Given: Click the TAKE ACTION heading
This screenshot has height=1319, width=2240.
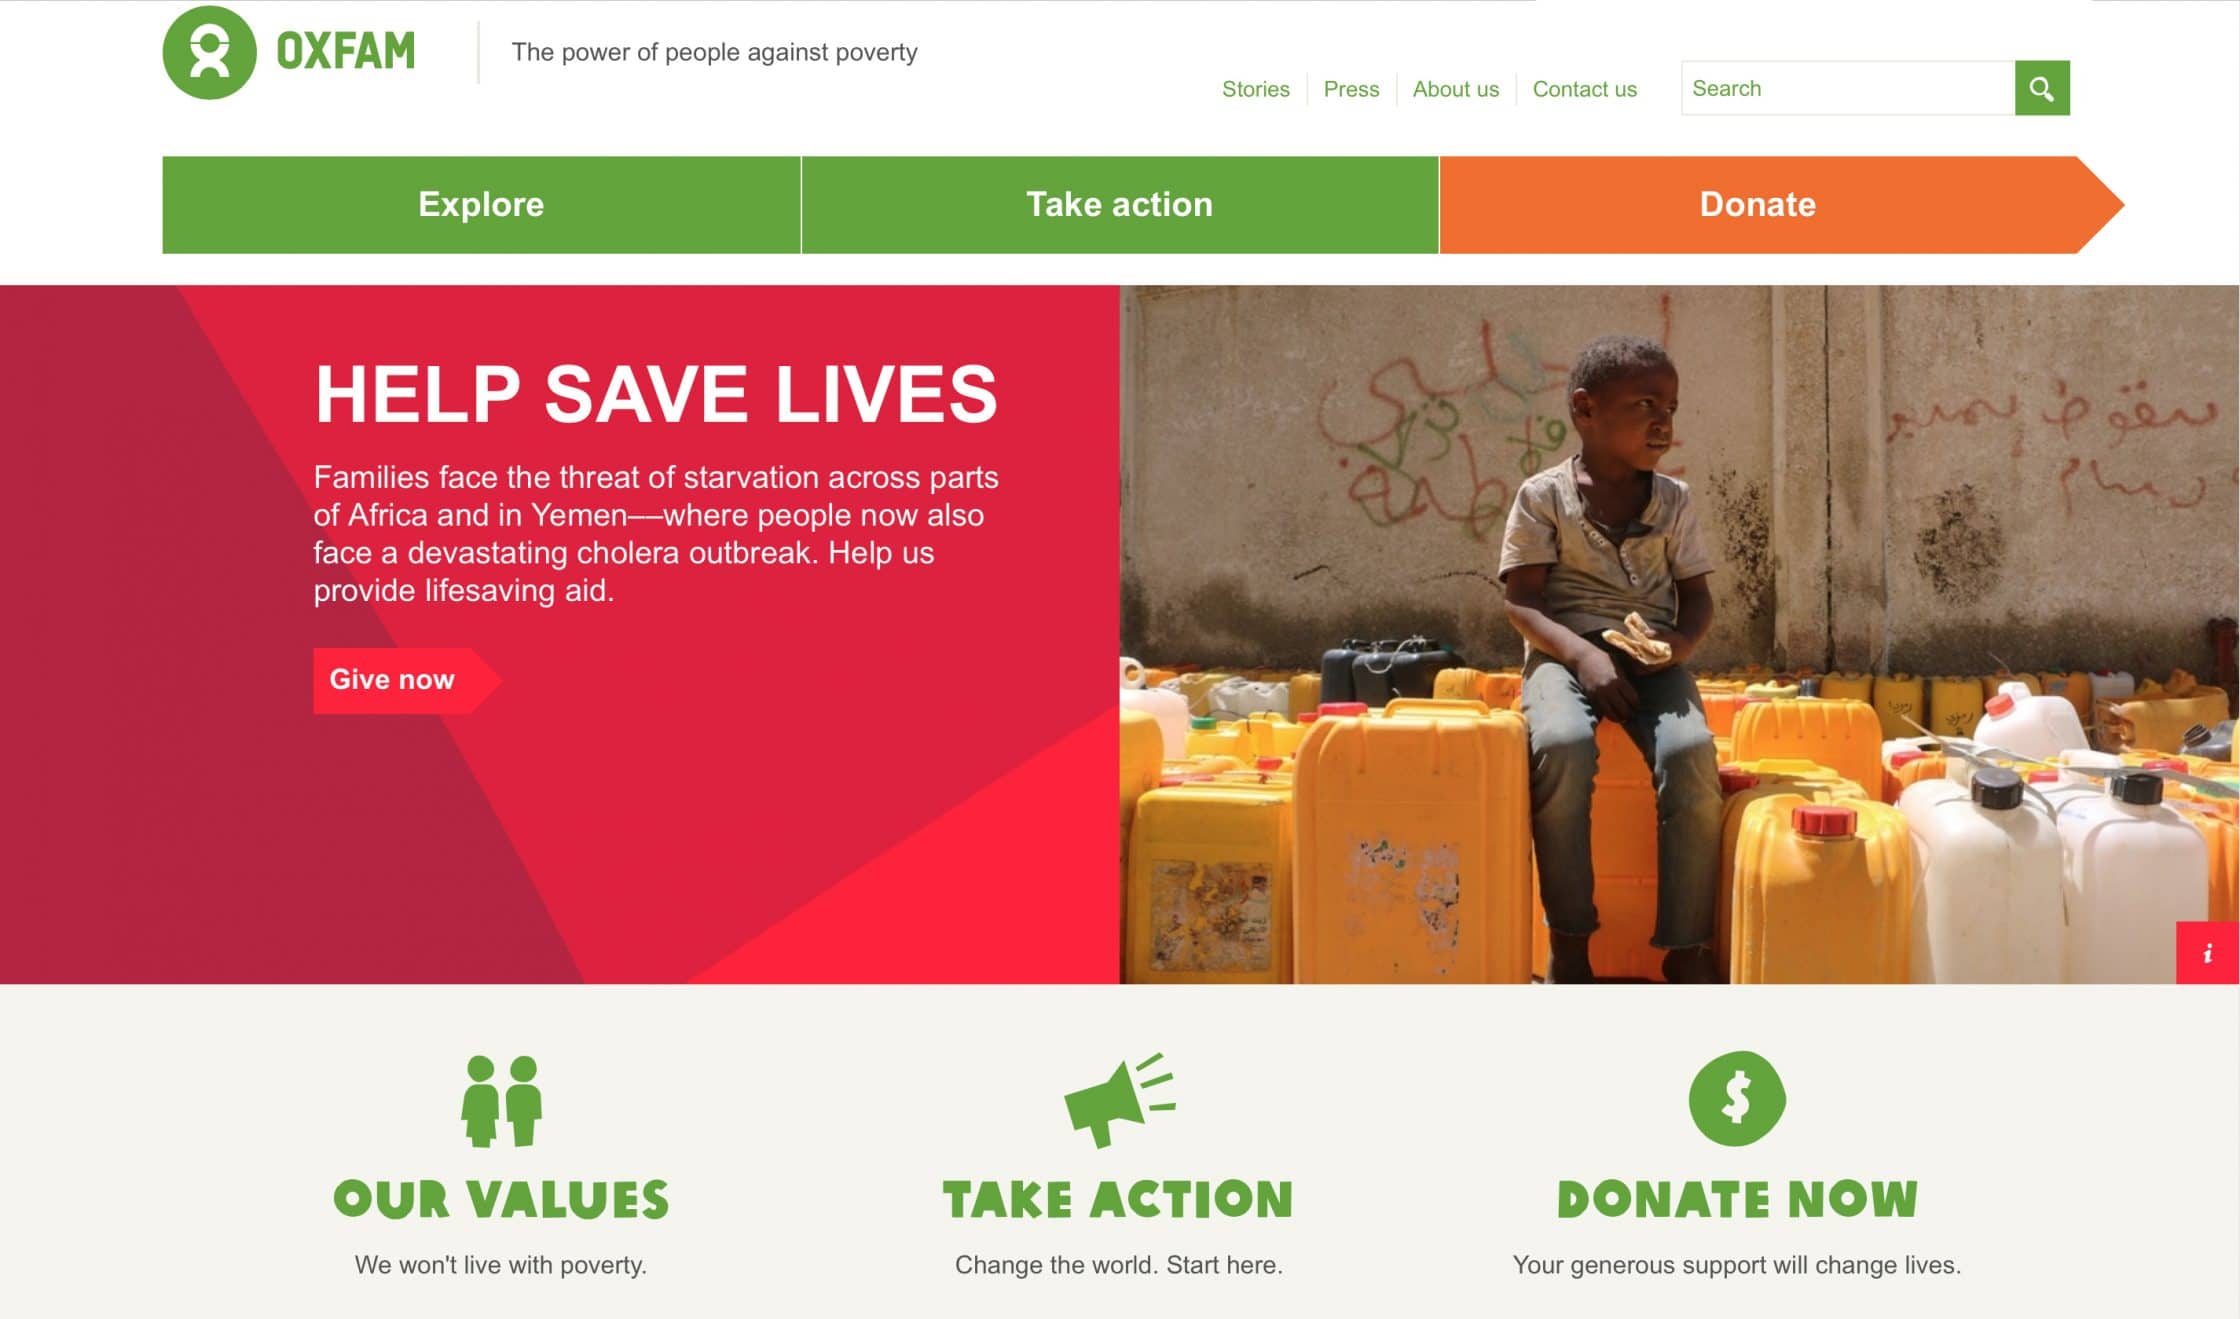Looking at the screenshot, I should 1118,1199.
